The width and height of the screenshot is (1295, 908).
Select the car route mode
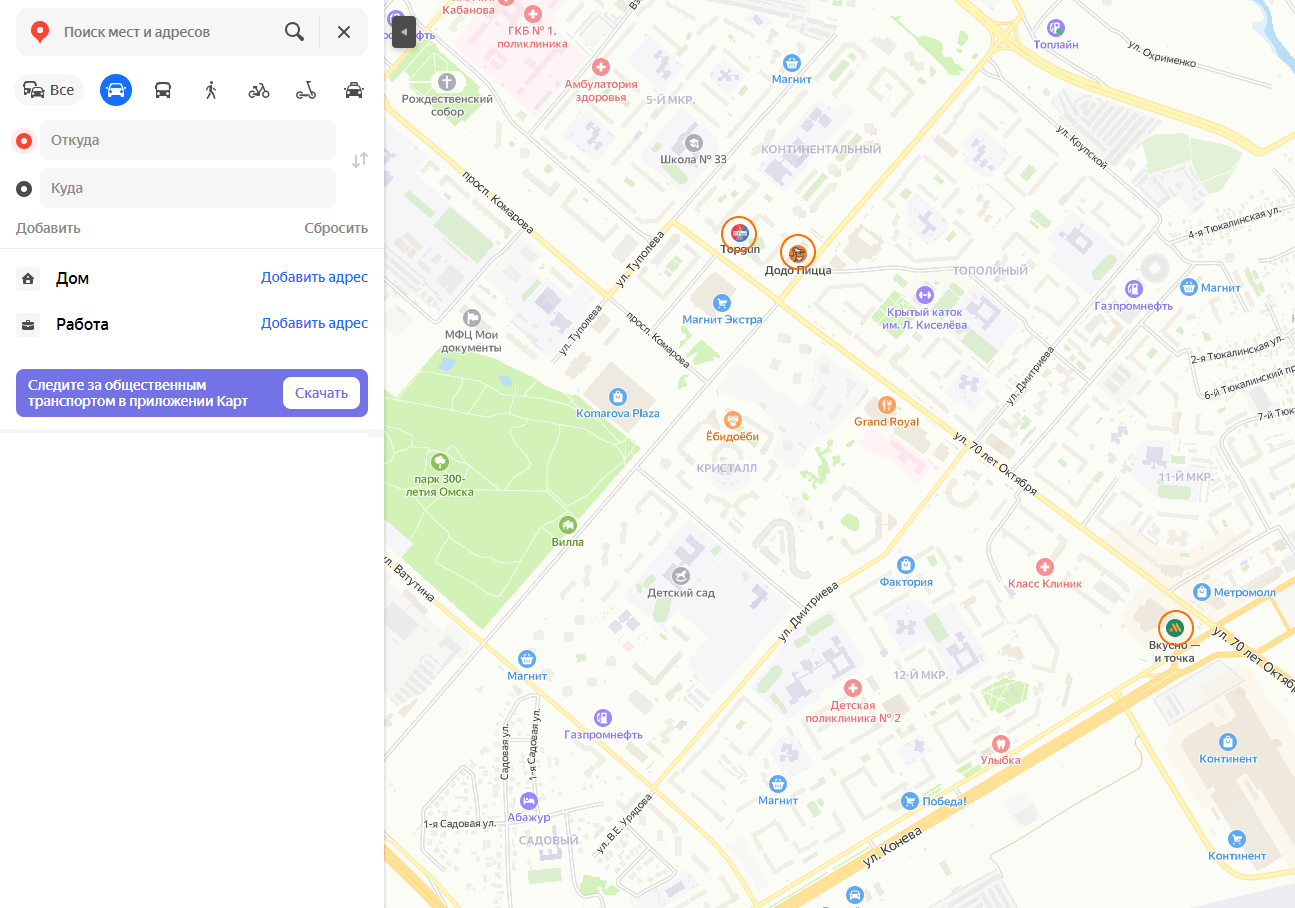(x=116, y=90)
